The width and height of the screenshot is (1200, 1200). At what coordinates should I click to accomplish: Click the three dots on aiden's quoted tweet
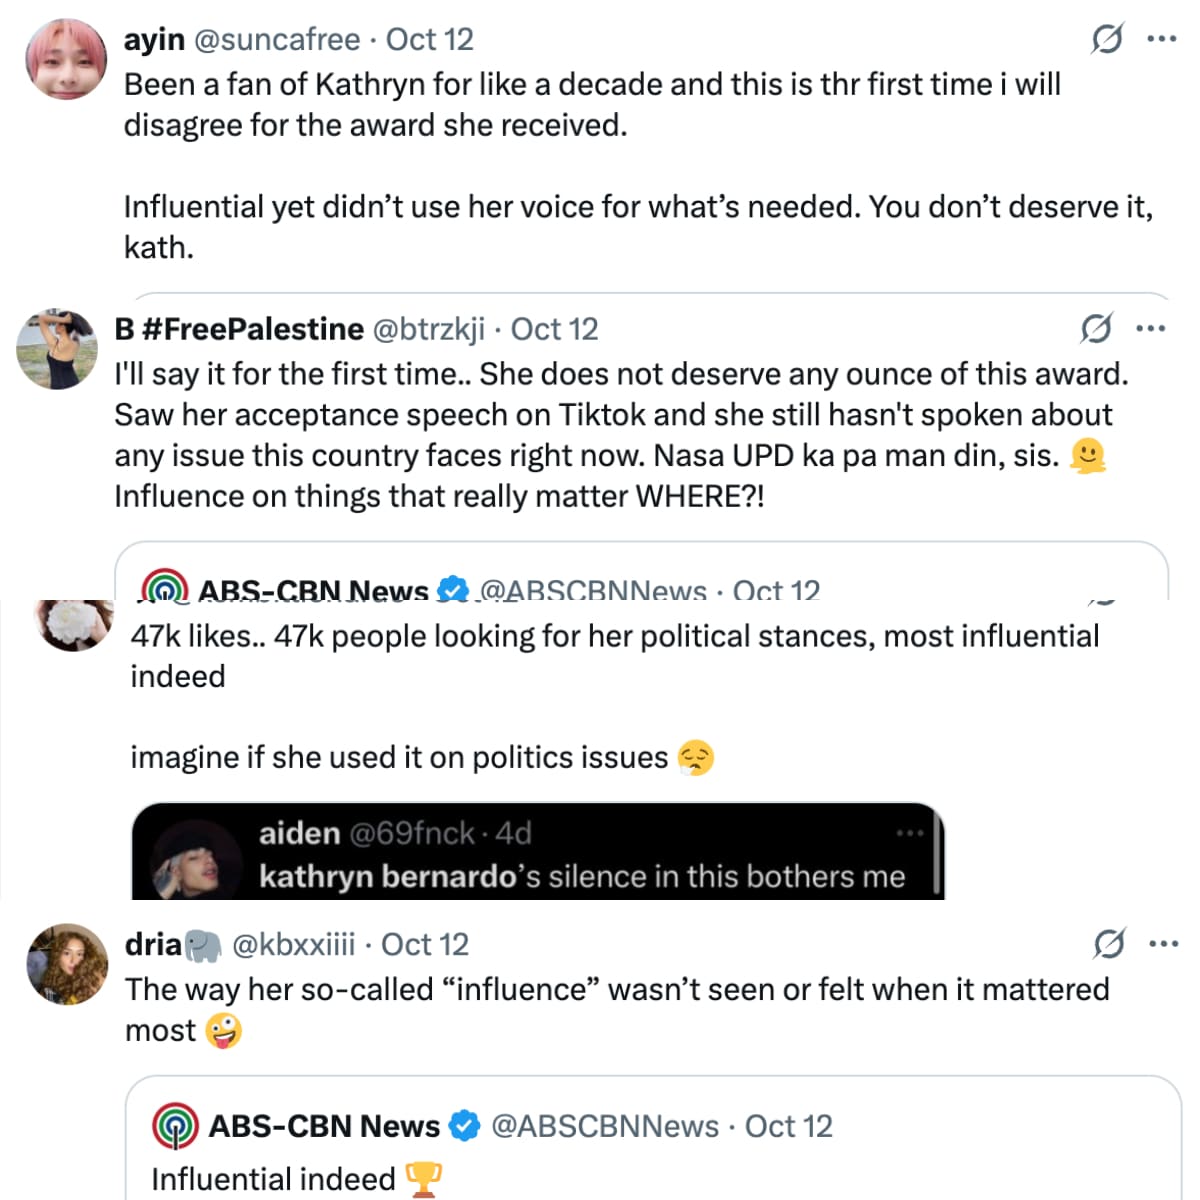(910, 833)
